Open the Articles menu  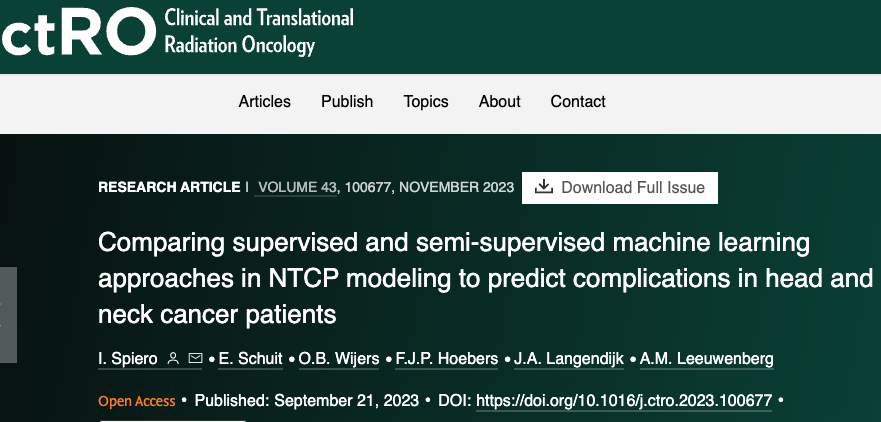(x=264, y=101)
